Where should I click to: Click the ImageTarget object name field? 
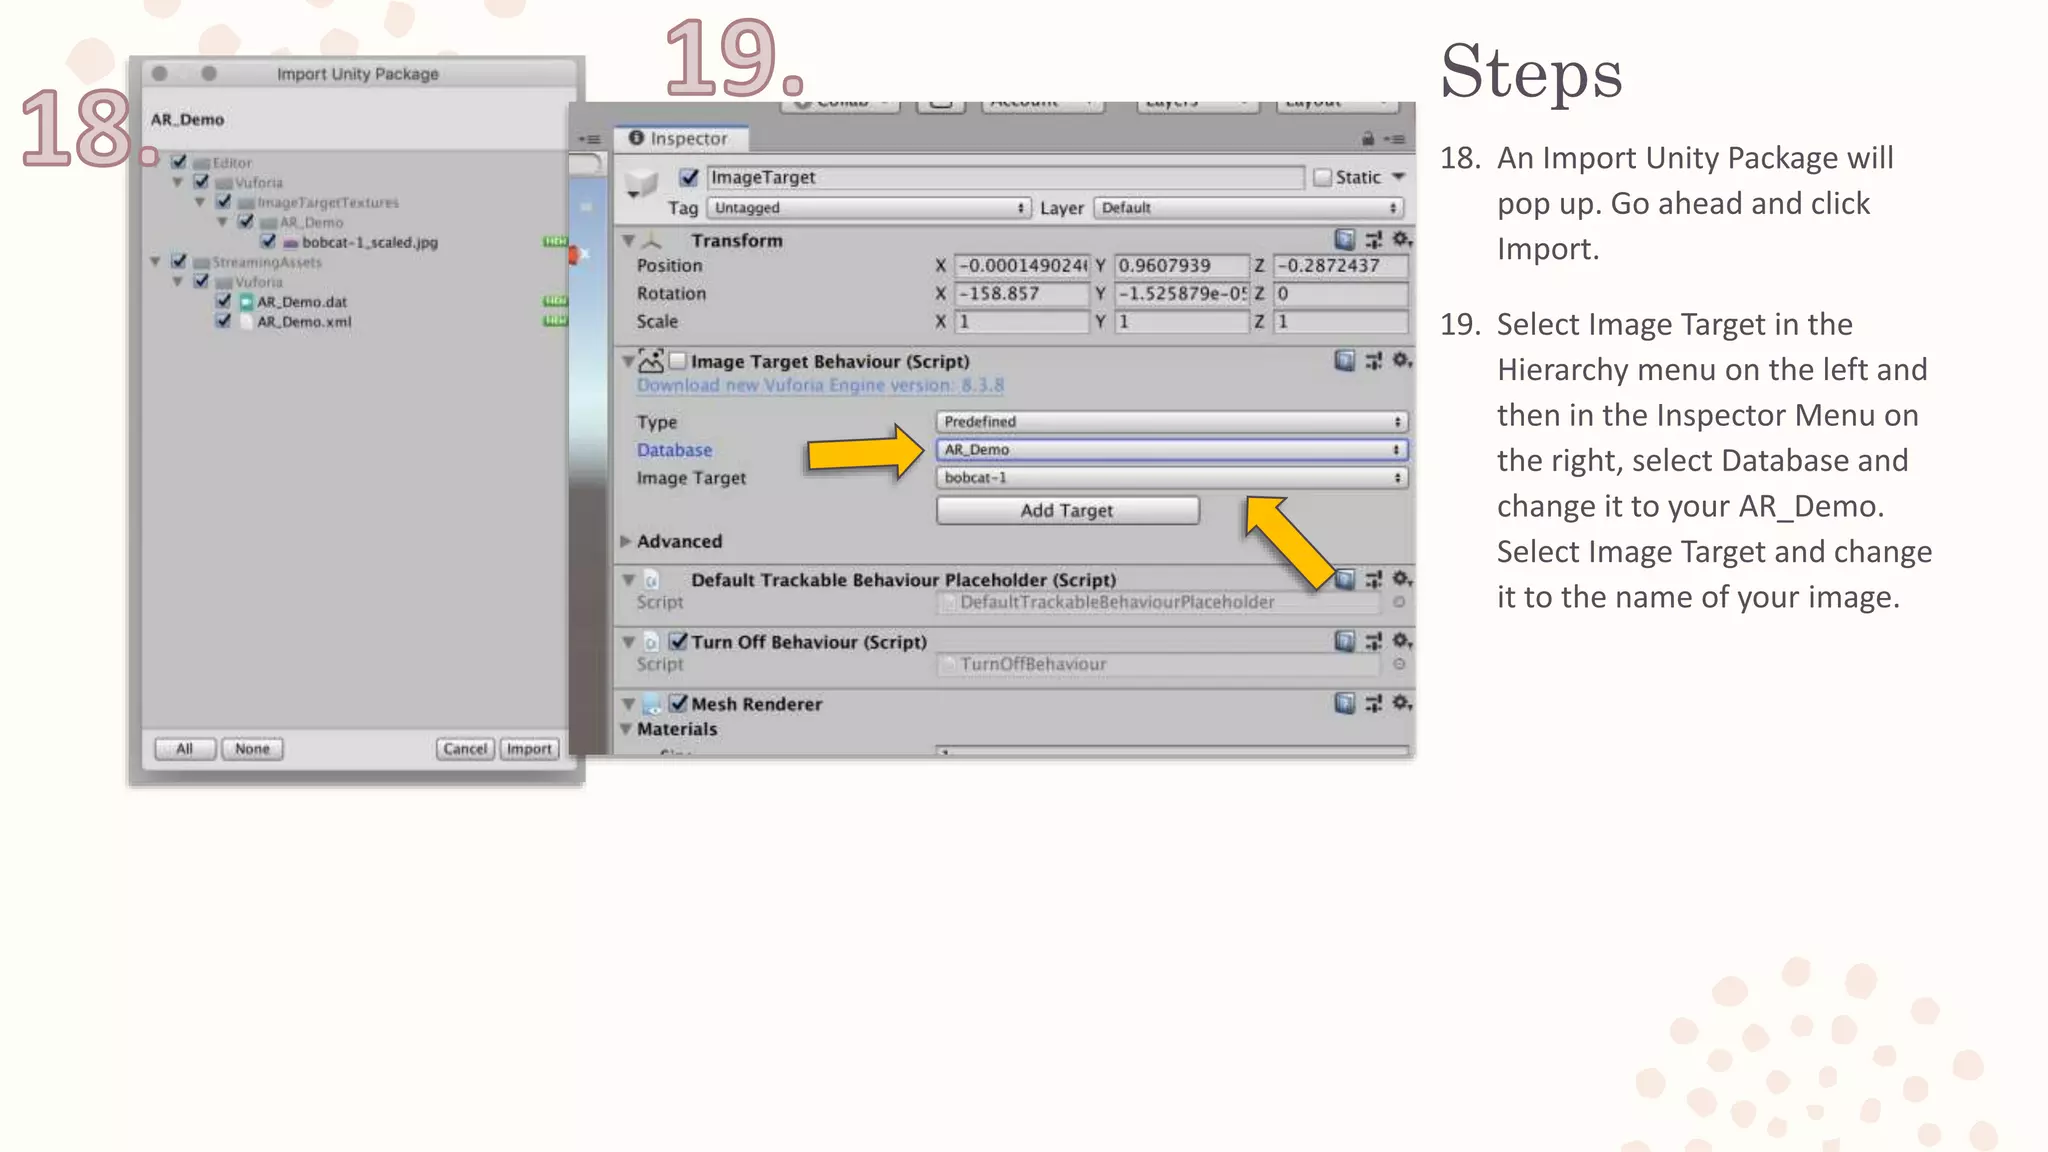1005,177
